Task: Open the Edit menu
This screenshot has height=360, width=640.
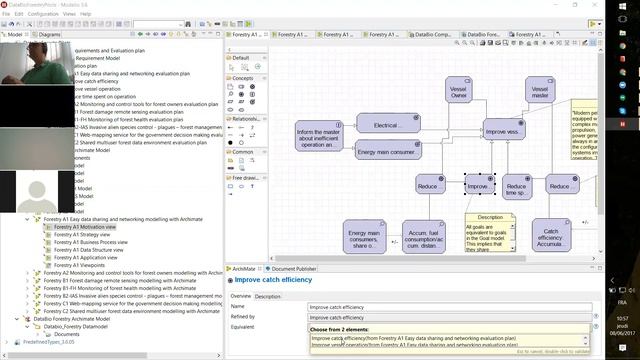Action: [19, 14]
